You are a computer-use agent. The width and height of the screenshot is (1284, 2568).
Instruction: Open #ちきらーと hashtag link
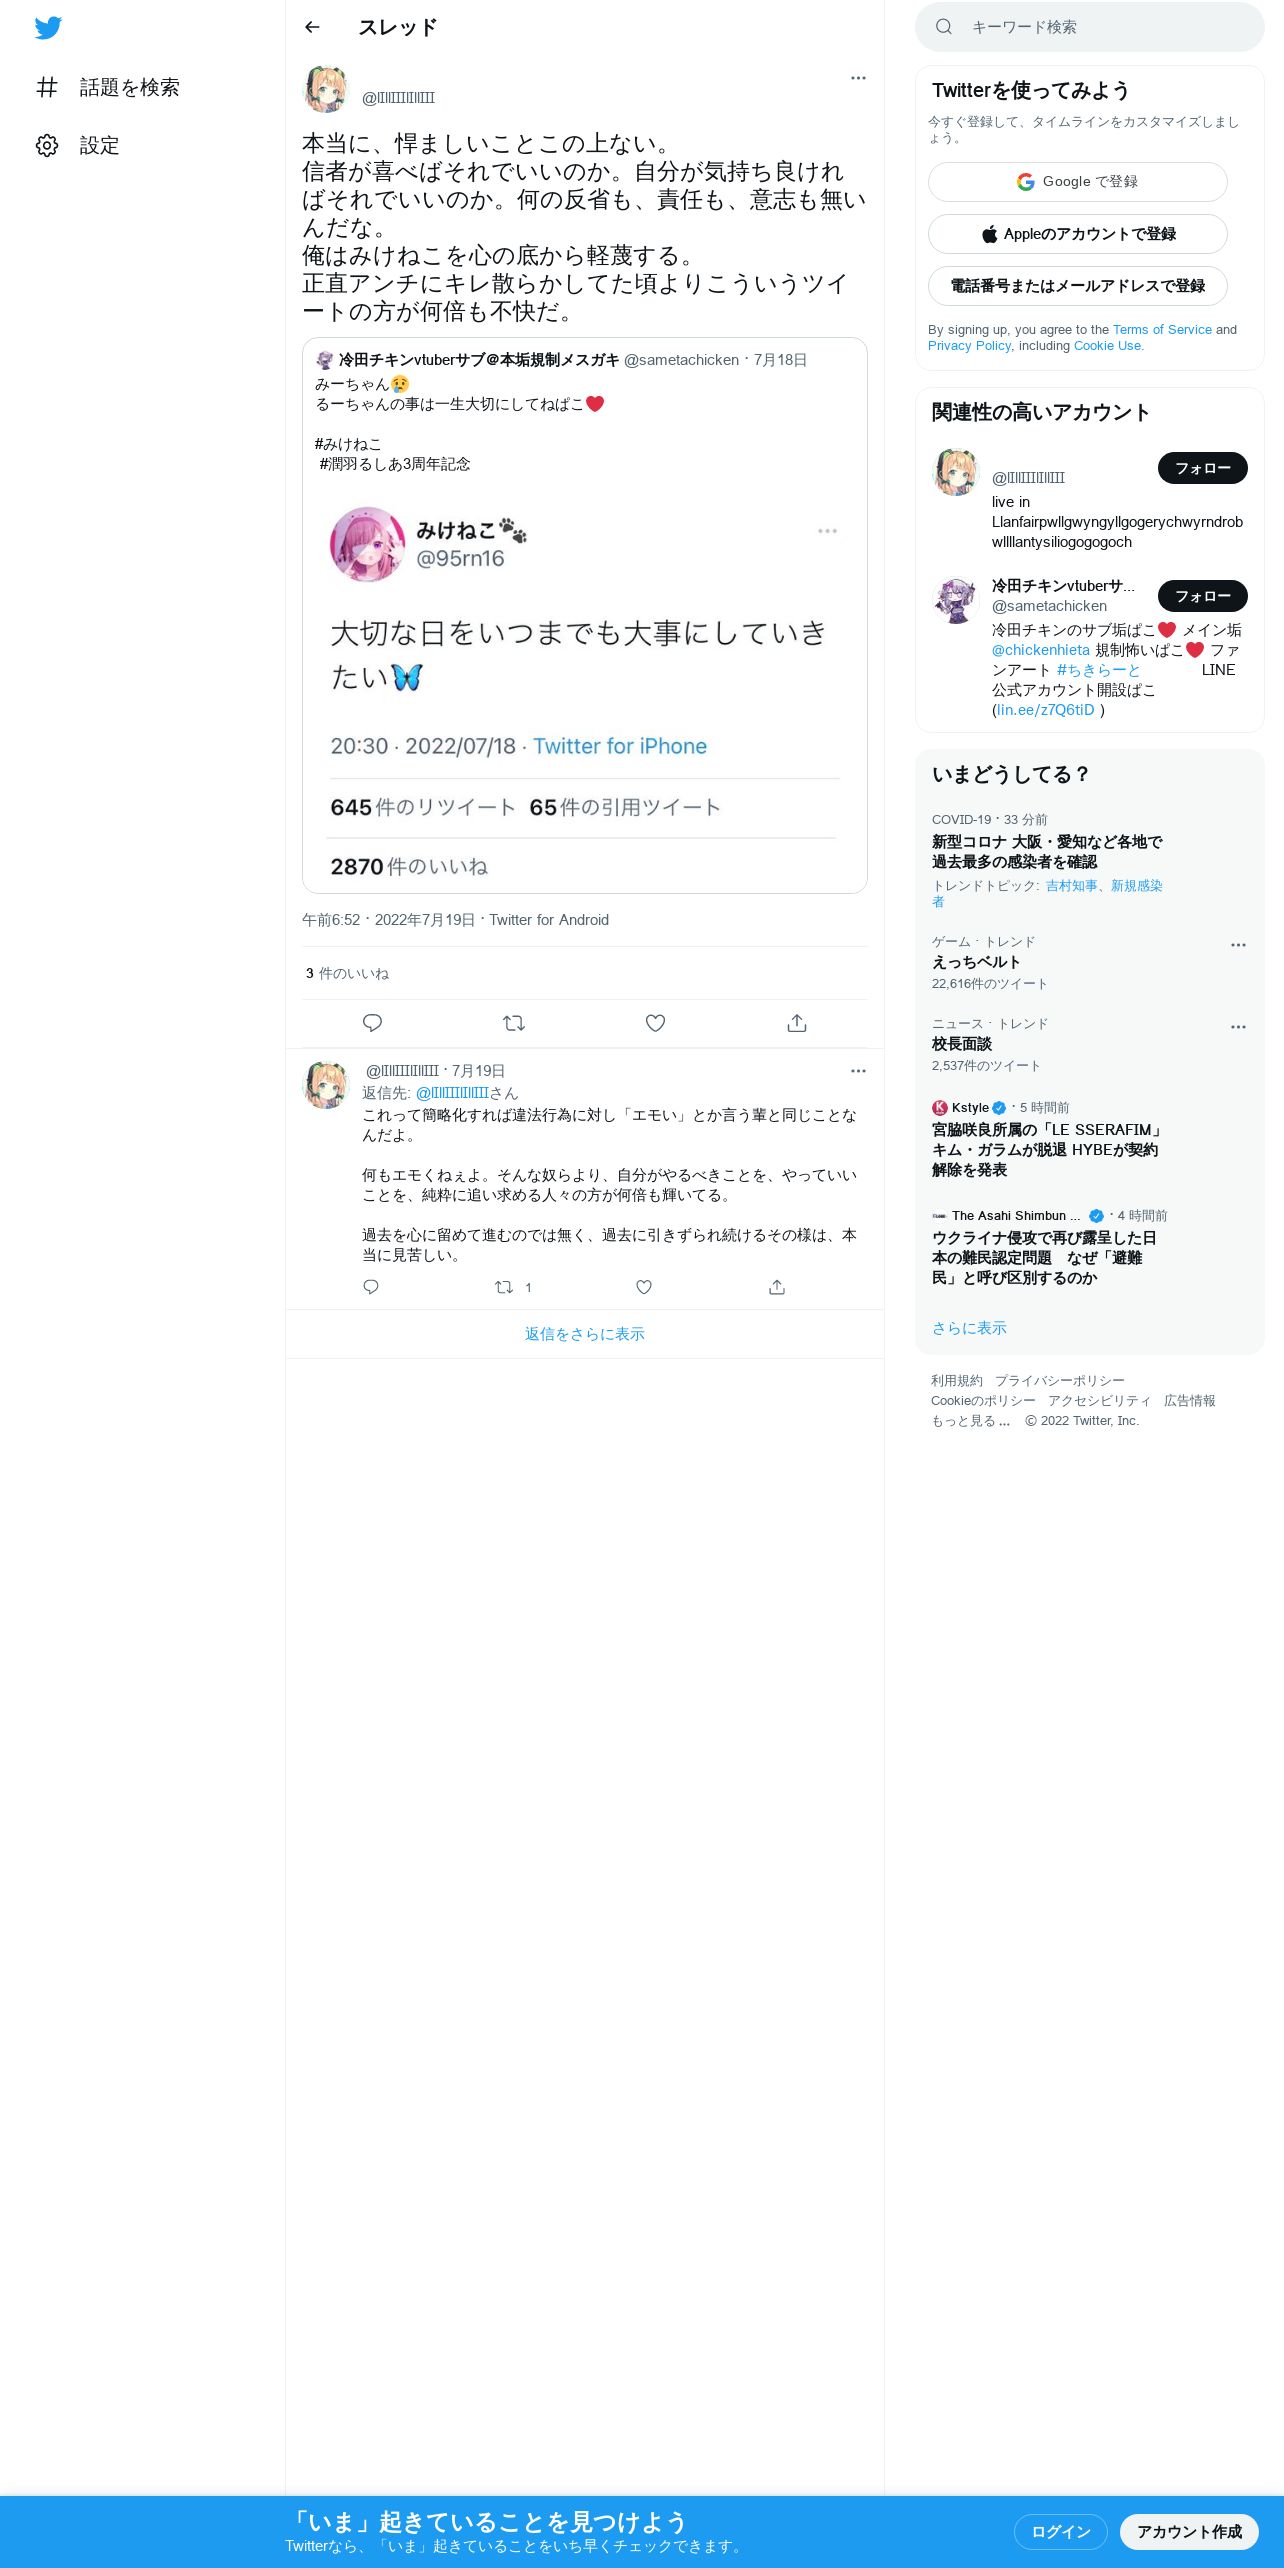pos(1098,670)
